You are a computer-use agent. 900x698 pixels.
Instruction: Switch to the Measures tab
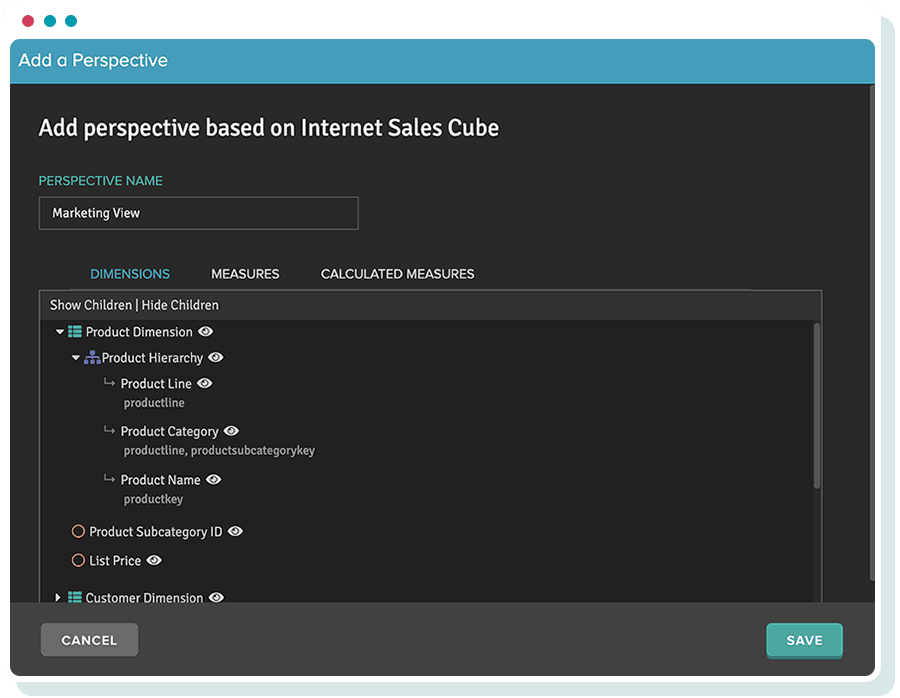coord(245,274)
